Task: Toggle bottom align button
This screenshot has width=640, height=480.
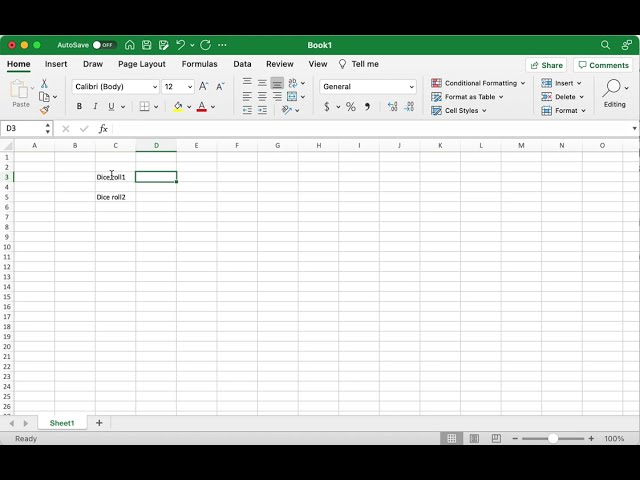Action: coord(277,83)
